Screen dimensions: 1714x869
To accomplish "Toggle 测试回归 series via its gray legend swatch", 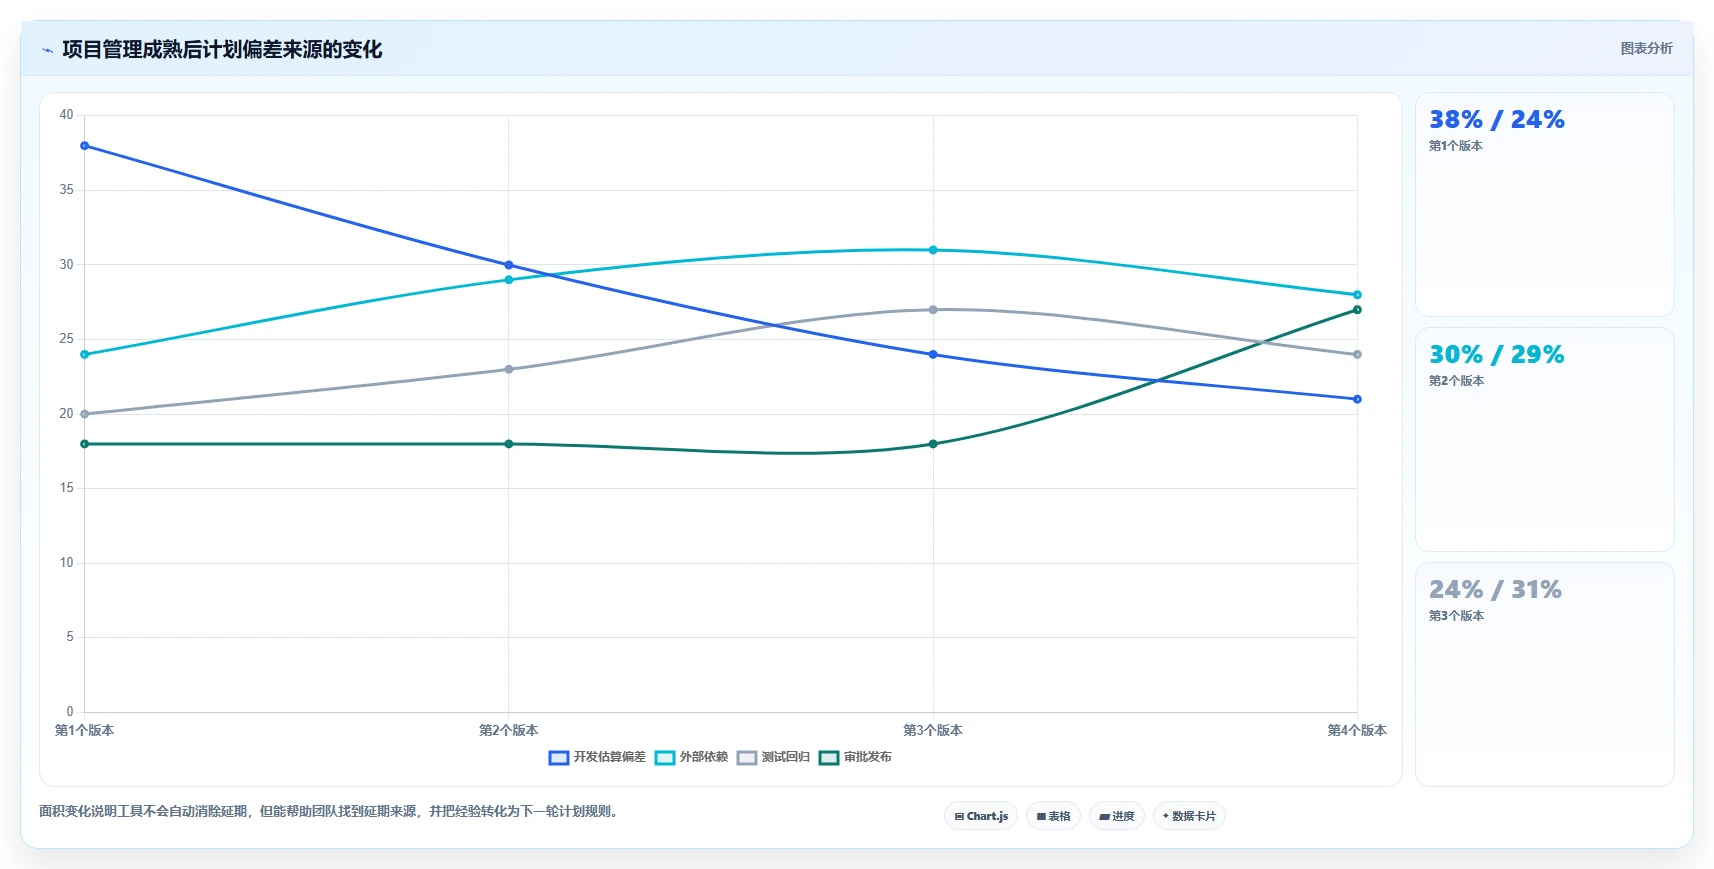I will [x=747, y=758].
